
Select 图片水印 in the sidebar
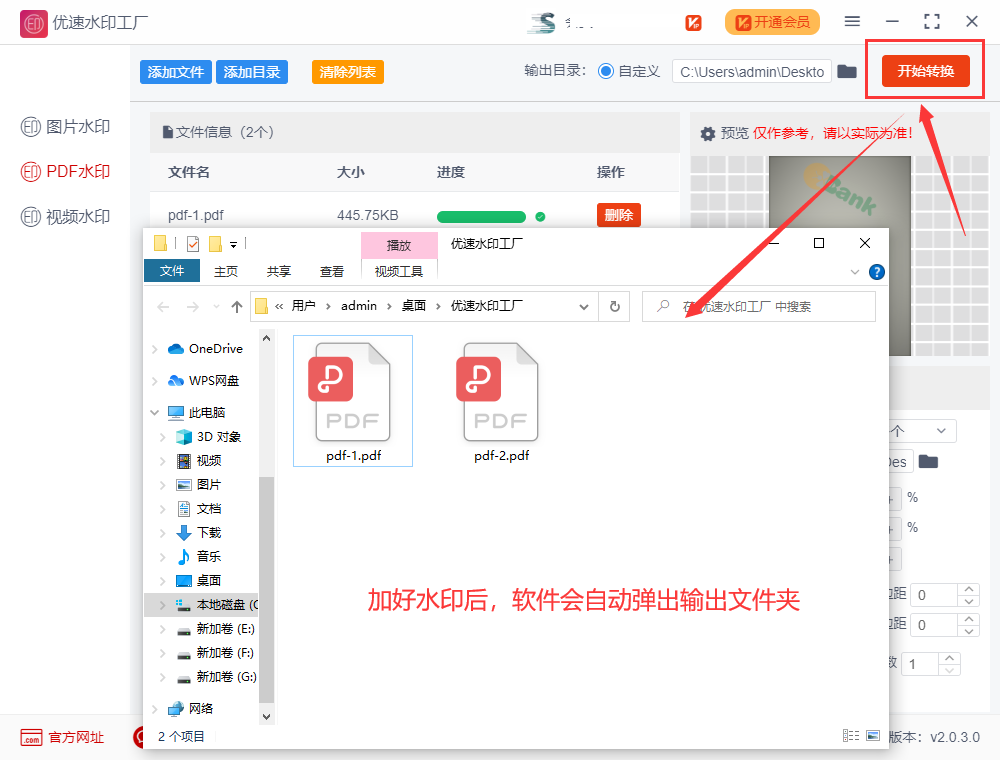[65, 127]
